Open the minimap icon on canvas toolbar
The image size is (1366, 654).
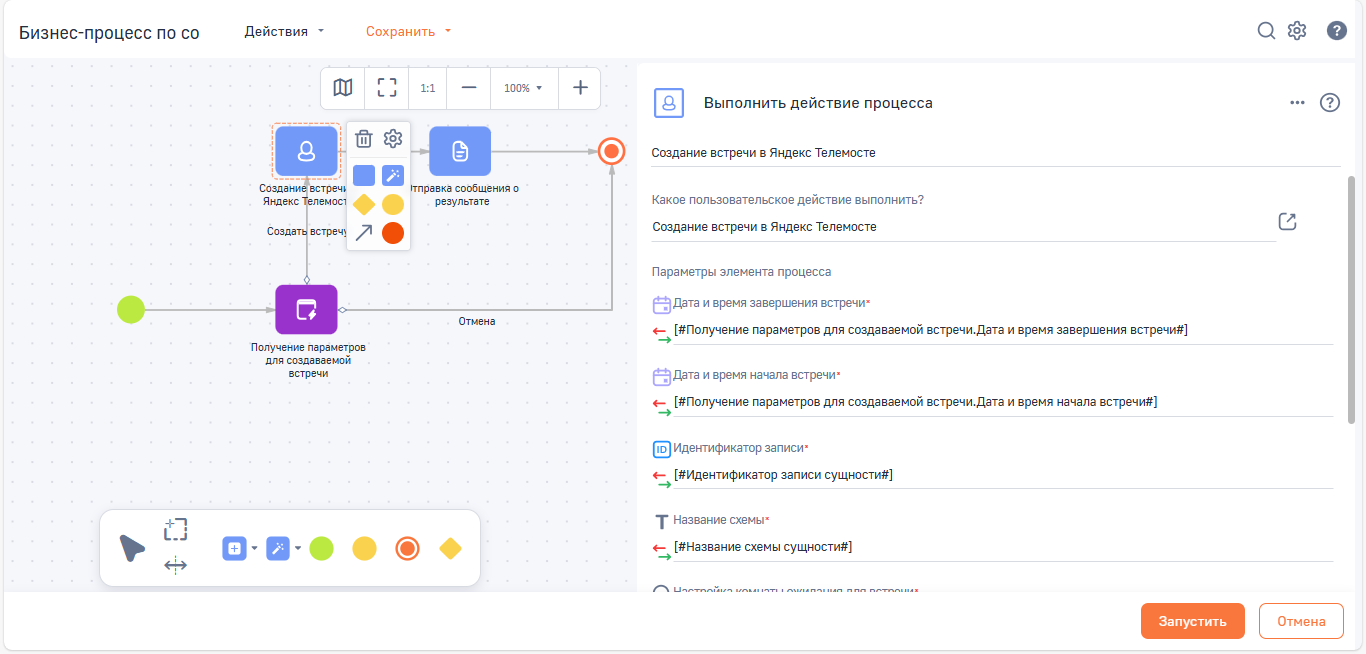click(x=342, y=88)
